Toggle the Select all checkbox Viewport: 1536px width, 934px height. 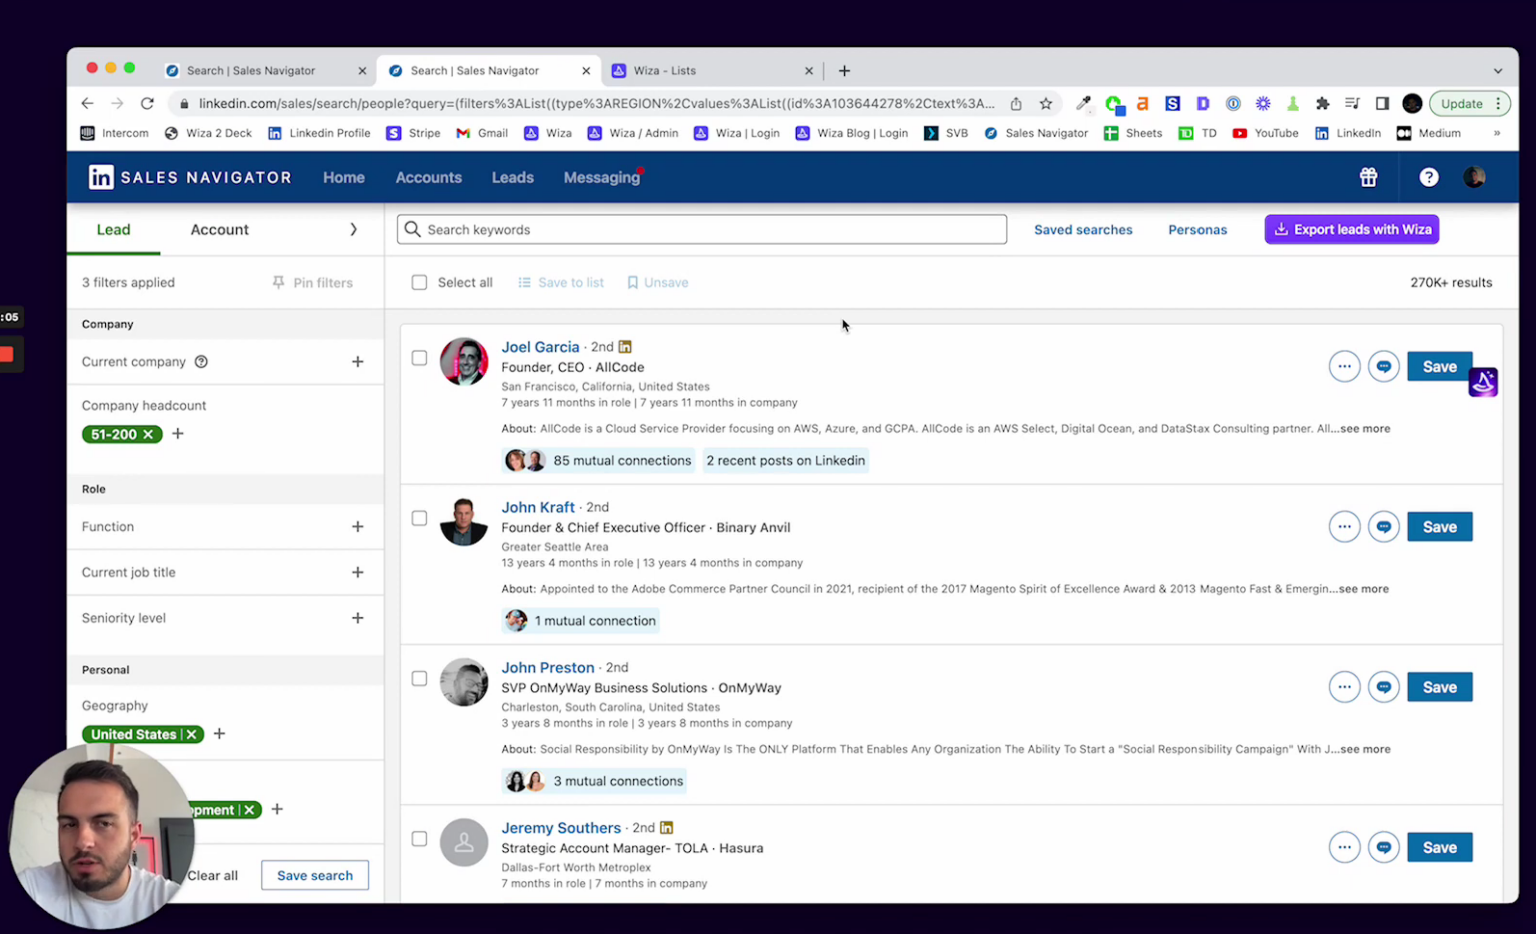pyautogui.click(x=419, y=282)
